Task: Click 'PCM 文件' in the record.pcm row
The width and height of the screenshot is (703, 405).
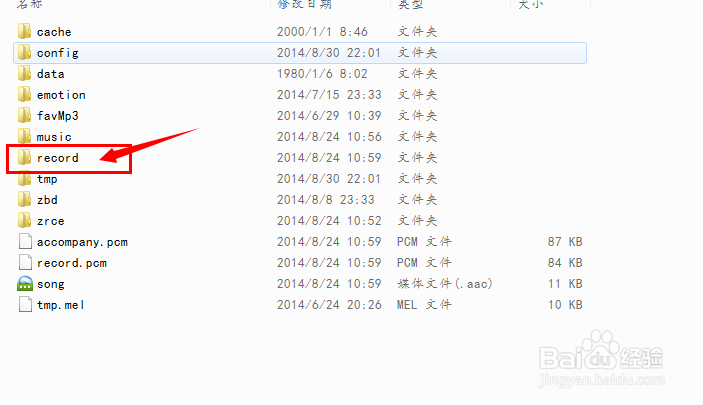Action: (424, 263)
